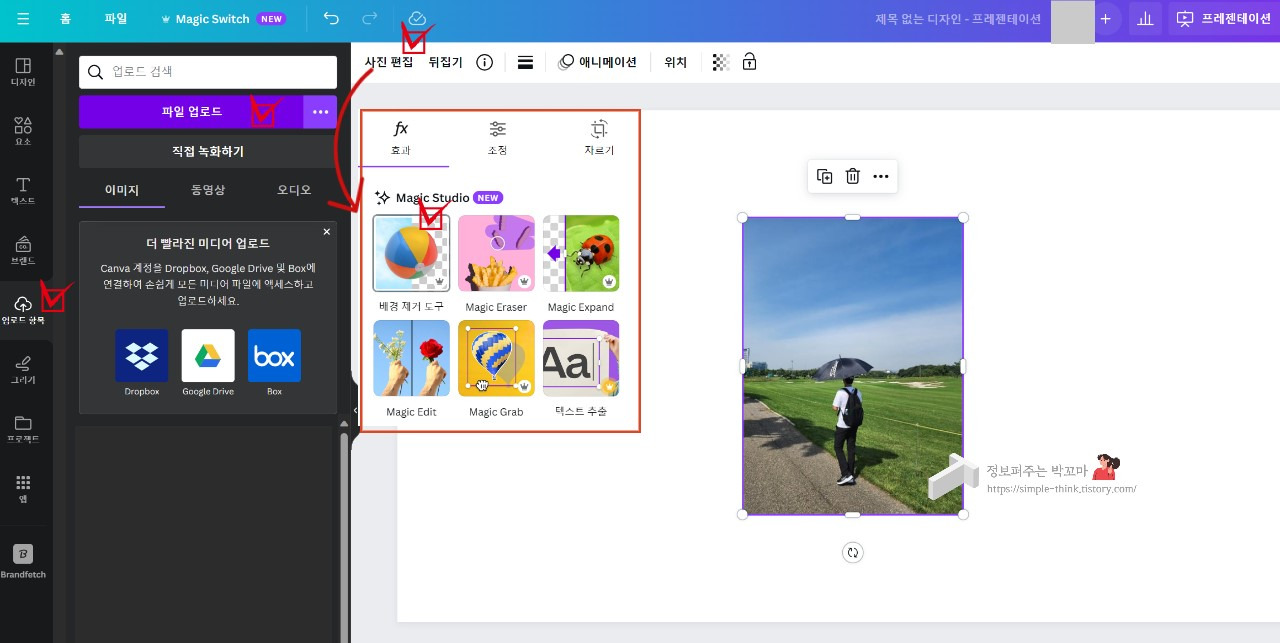Click the Magic Studio heading
1280x643 pixels.
432,198
